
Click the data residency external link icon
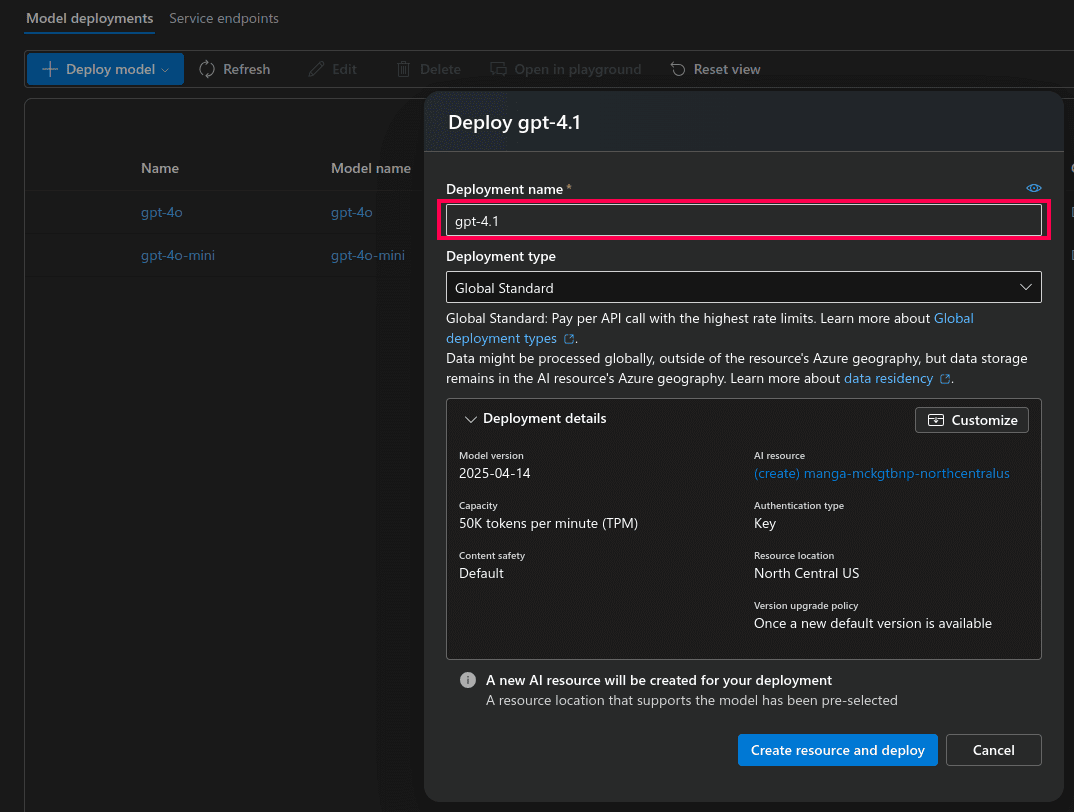click(x=945, y=377)
